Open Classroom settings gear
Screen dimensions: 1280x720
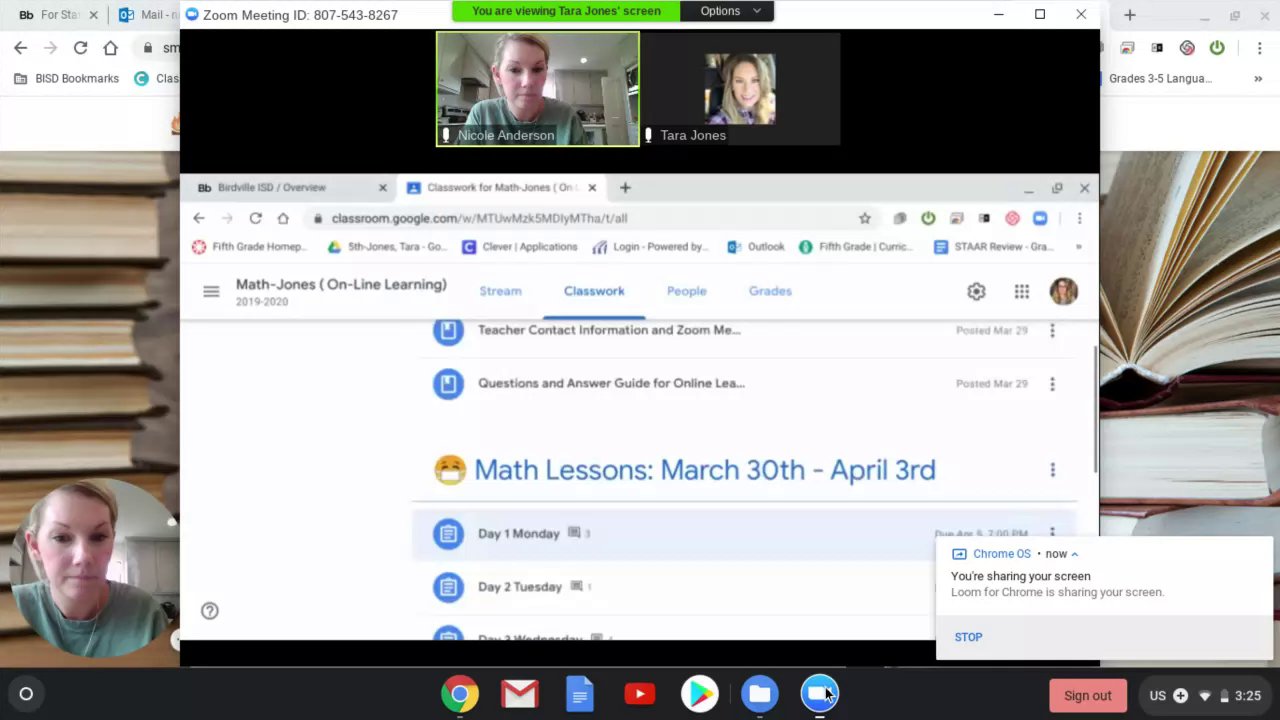[976, 291]
